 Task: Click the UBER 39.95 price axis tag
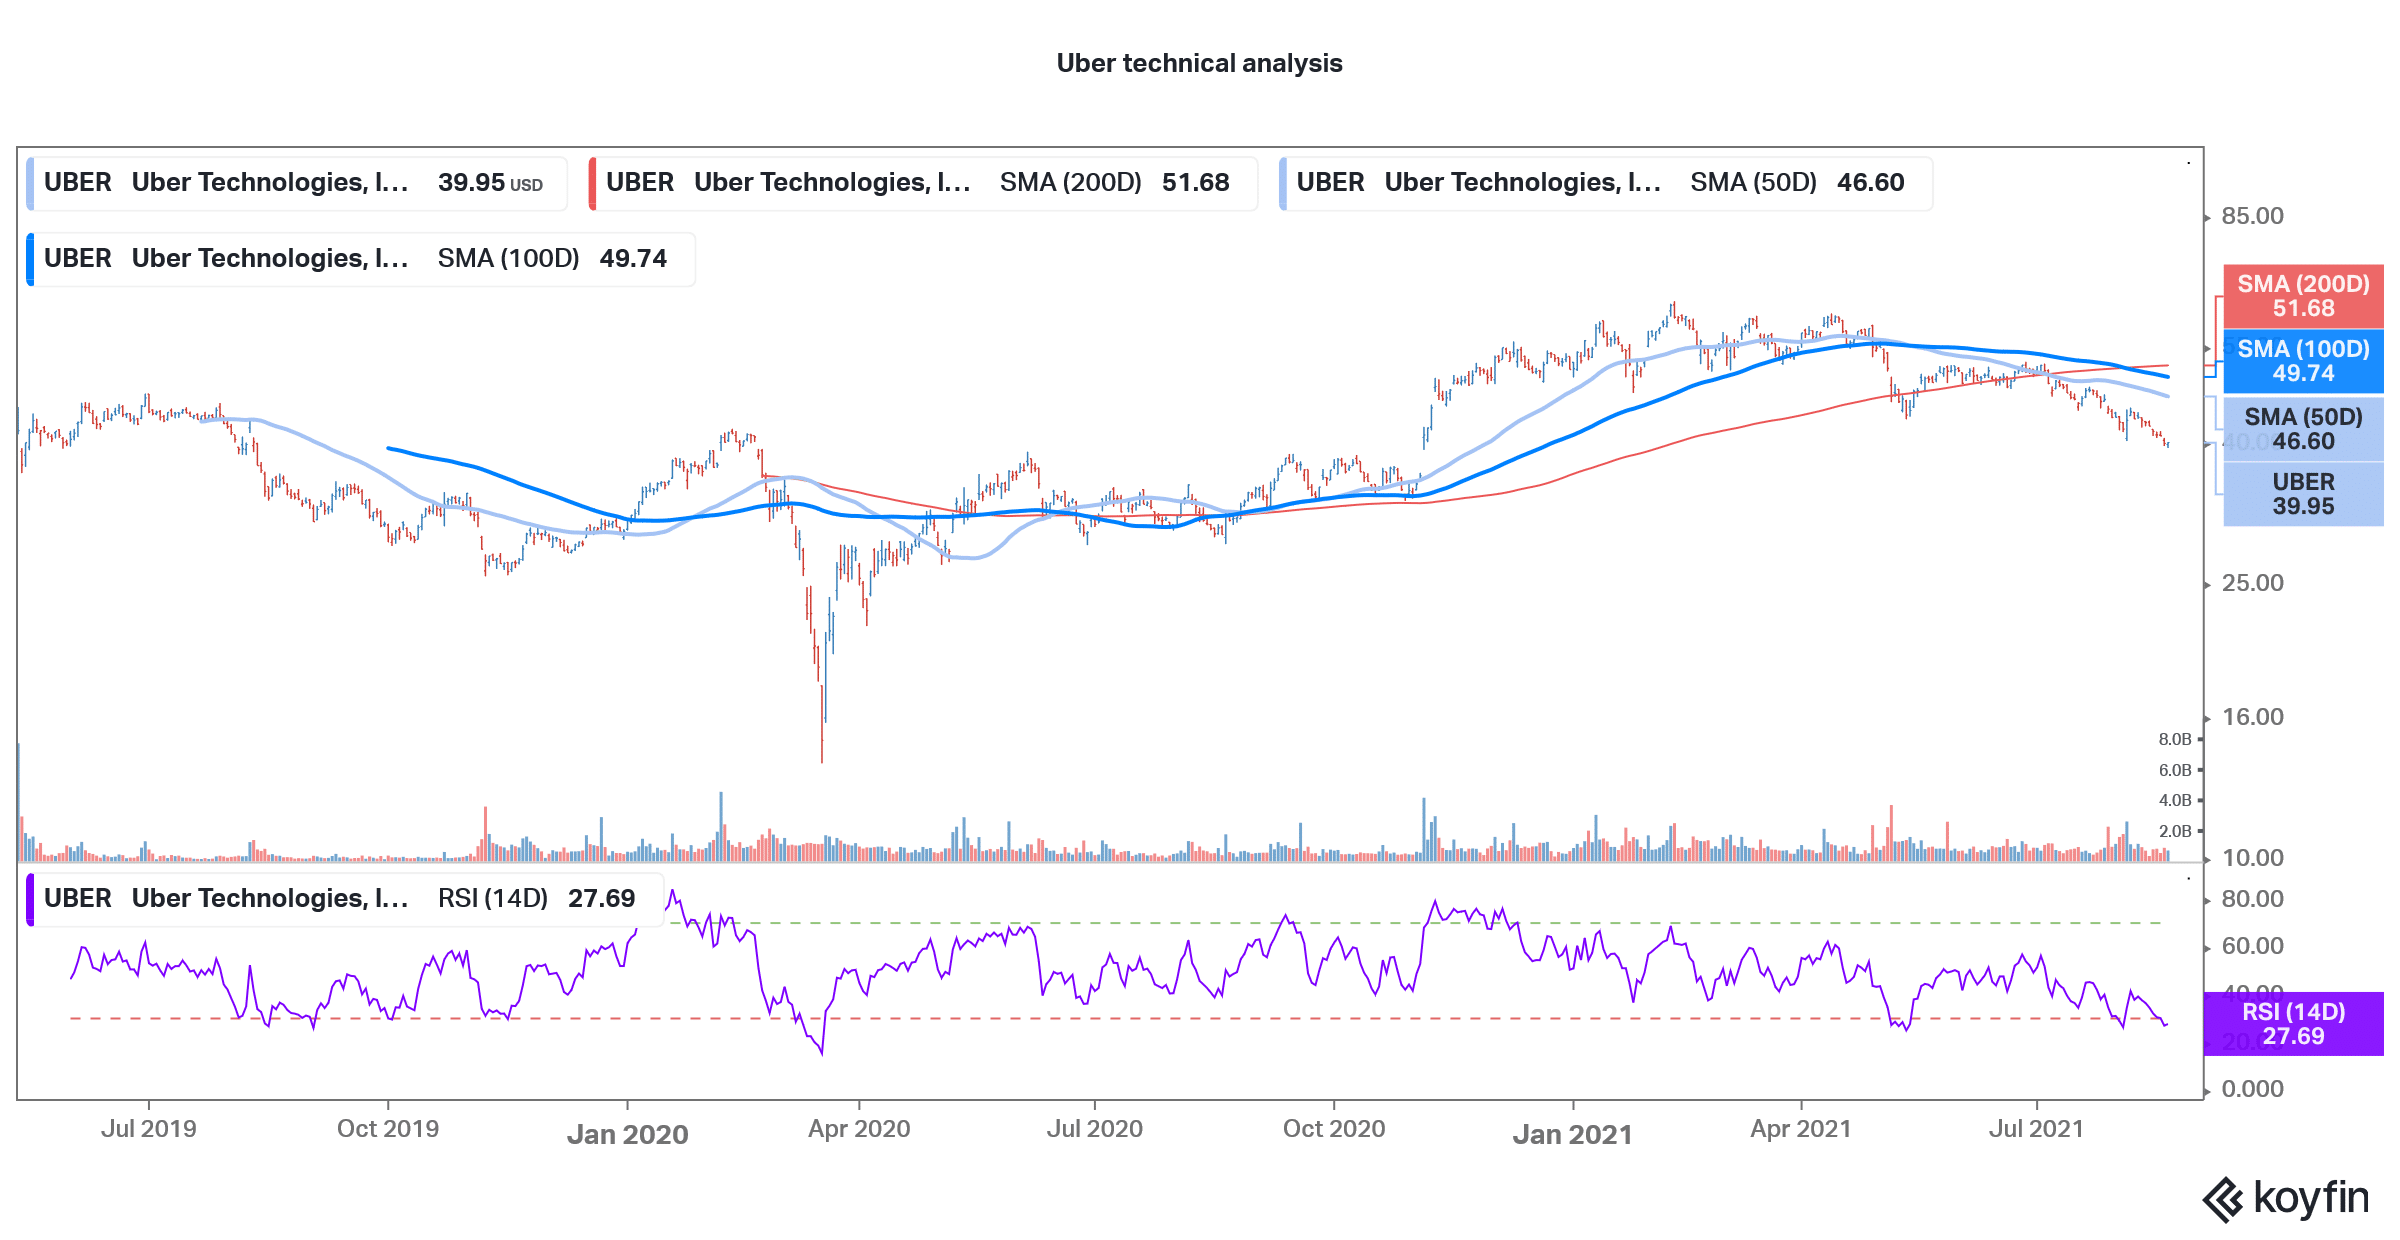tap(2303, 494)
